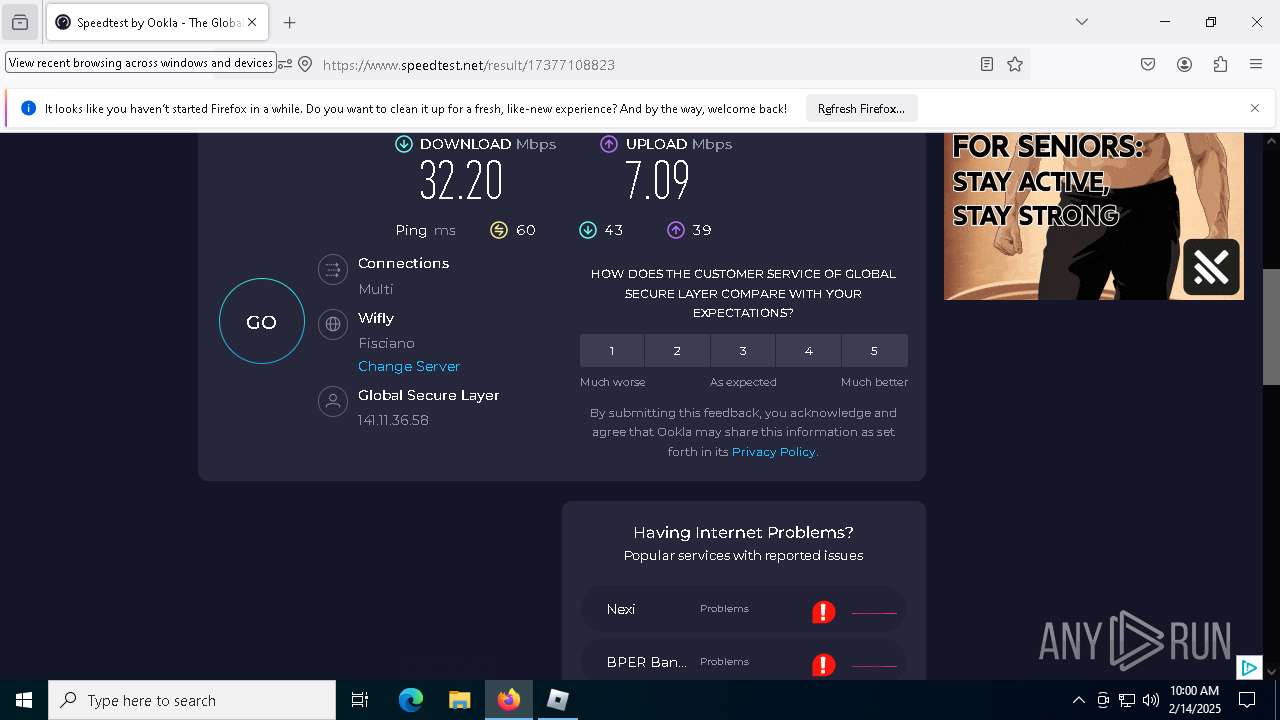
Task: Close the Speedtest by Ookla tab
Action: pos(252,22)
